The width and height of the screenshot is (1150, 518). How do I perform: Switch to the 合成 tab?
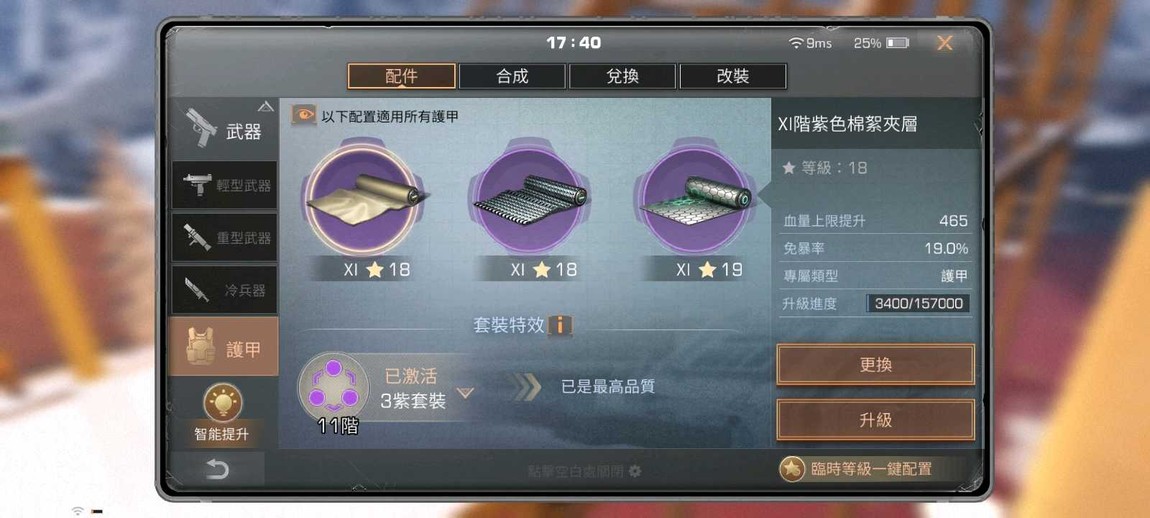(x=512, y=76)
